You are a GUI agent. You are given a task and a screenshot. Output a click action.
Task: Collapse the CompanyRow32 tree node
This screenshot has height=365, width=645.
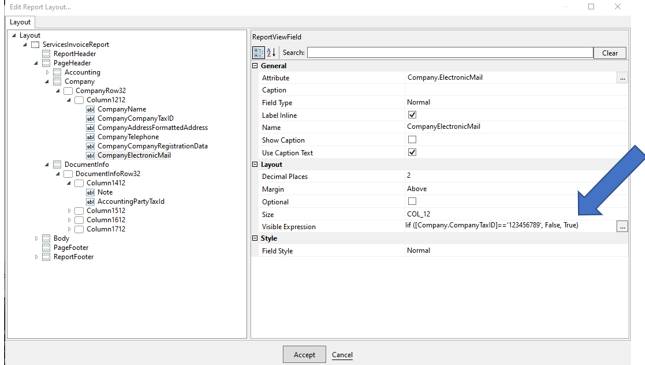[58, 91]
